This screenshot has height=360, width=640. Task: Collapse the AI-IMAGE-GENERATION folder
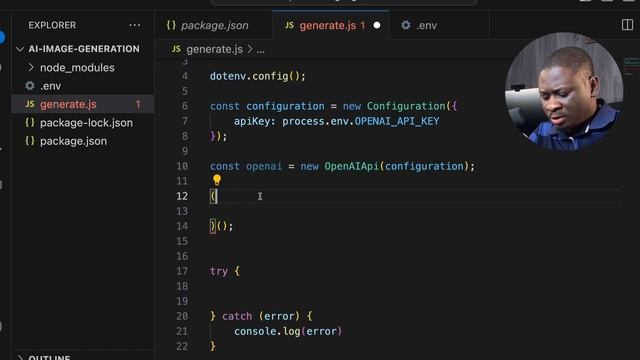point(20,49)
